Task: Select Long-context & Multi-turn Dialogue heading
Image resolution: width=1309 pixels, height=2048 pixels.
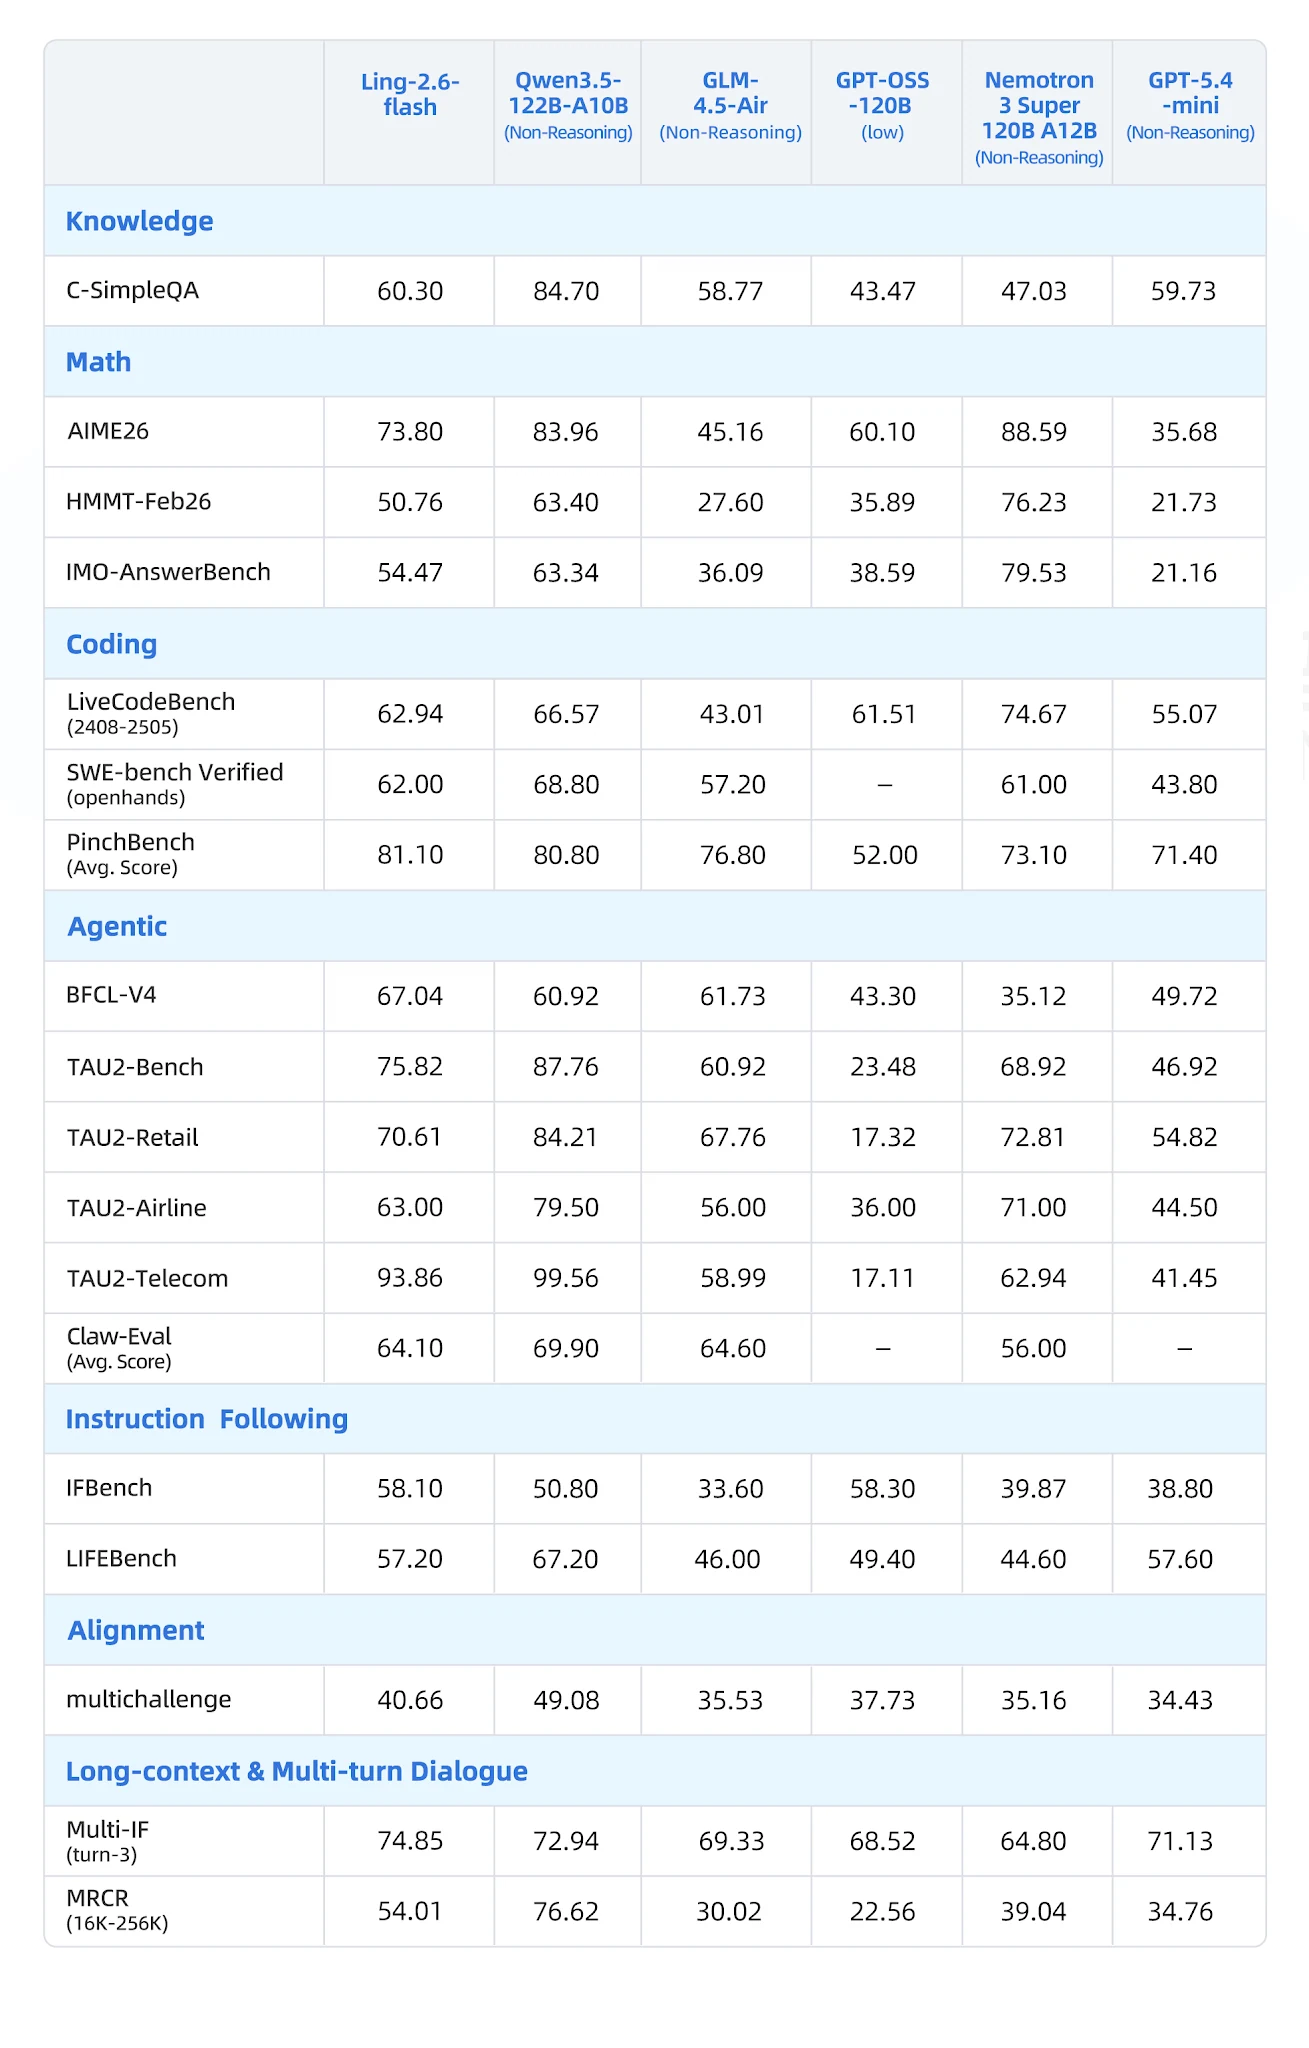Action: [297, 1771]
